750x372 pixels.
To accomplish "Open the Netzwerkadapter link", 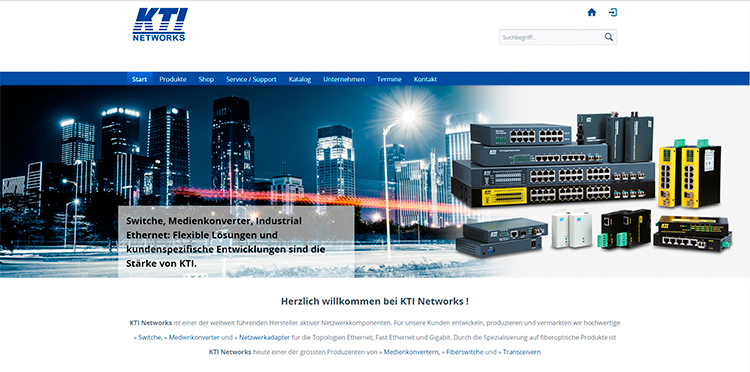I will pyautogui.click(x=265, y=337).
